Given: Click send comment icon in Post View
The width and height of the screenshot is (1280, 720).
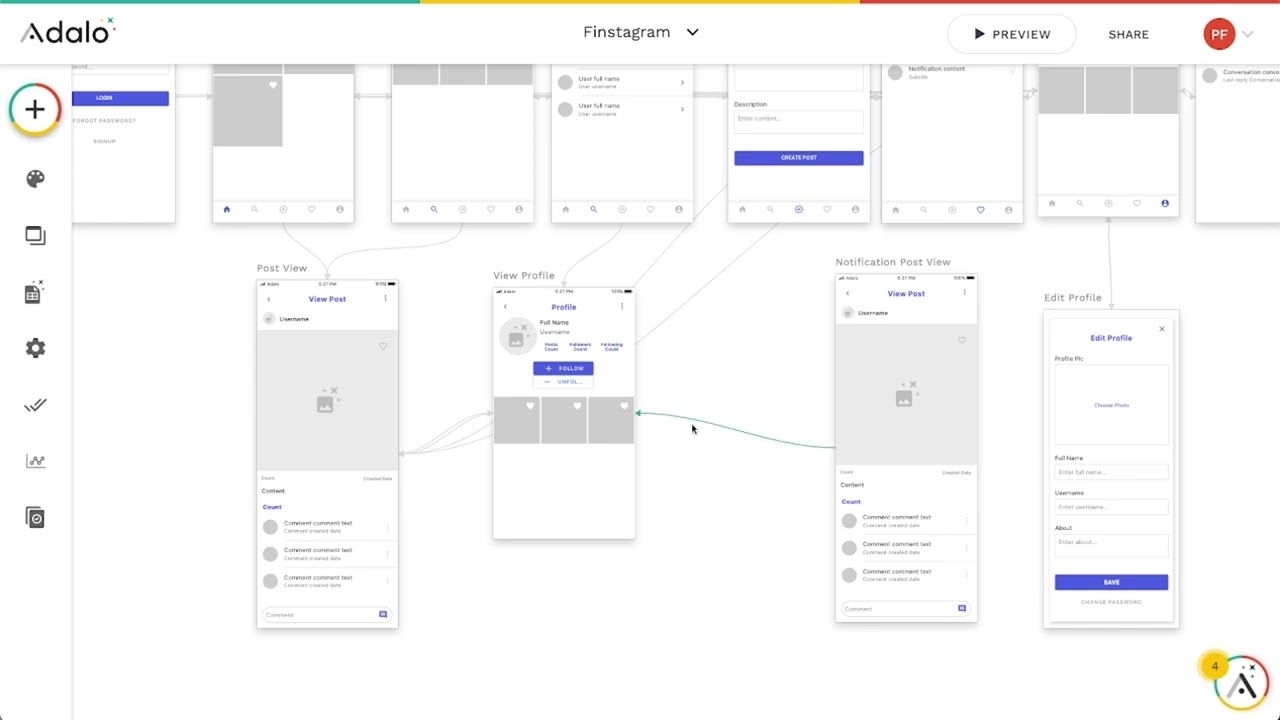Looking at the screenshot, I should pyautogui.click(x=383, y=615).
